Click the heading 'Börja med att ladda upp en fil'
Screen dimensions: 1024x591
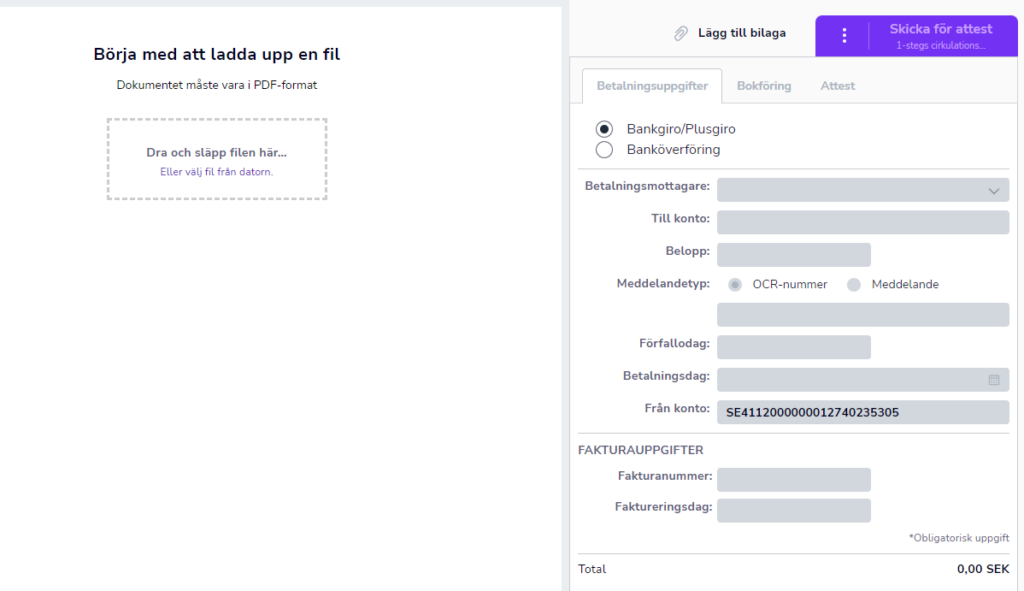tap(216, 54)
